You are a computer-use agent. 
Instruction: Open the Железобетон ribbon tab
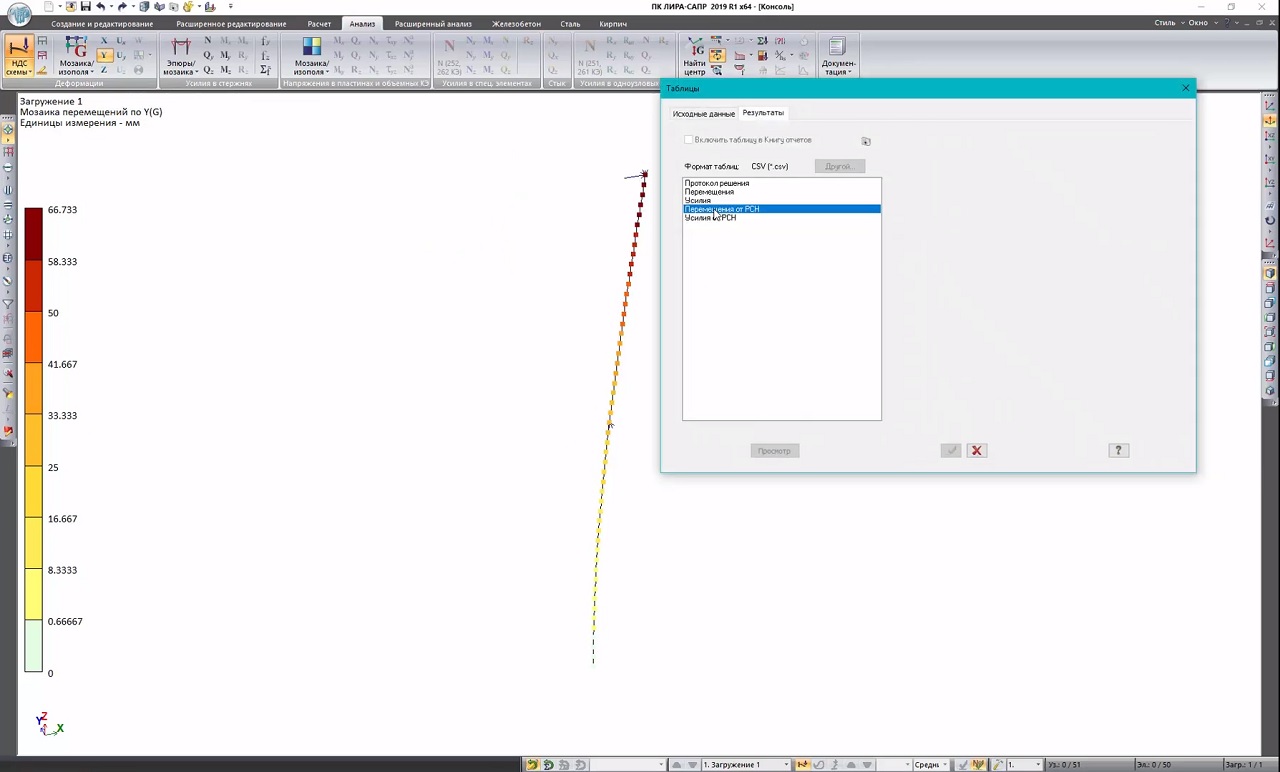(x=516, y=24)
